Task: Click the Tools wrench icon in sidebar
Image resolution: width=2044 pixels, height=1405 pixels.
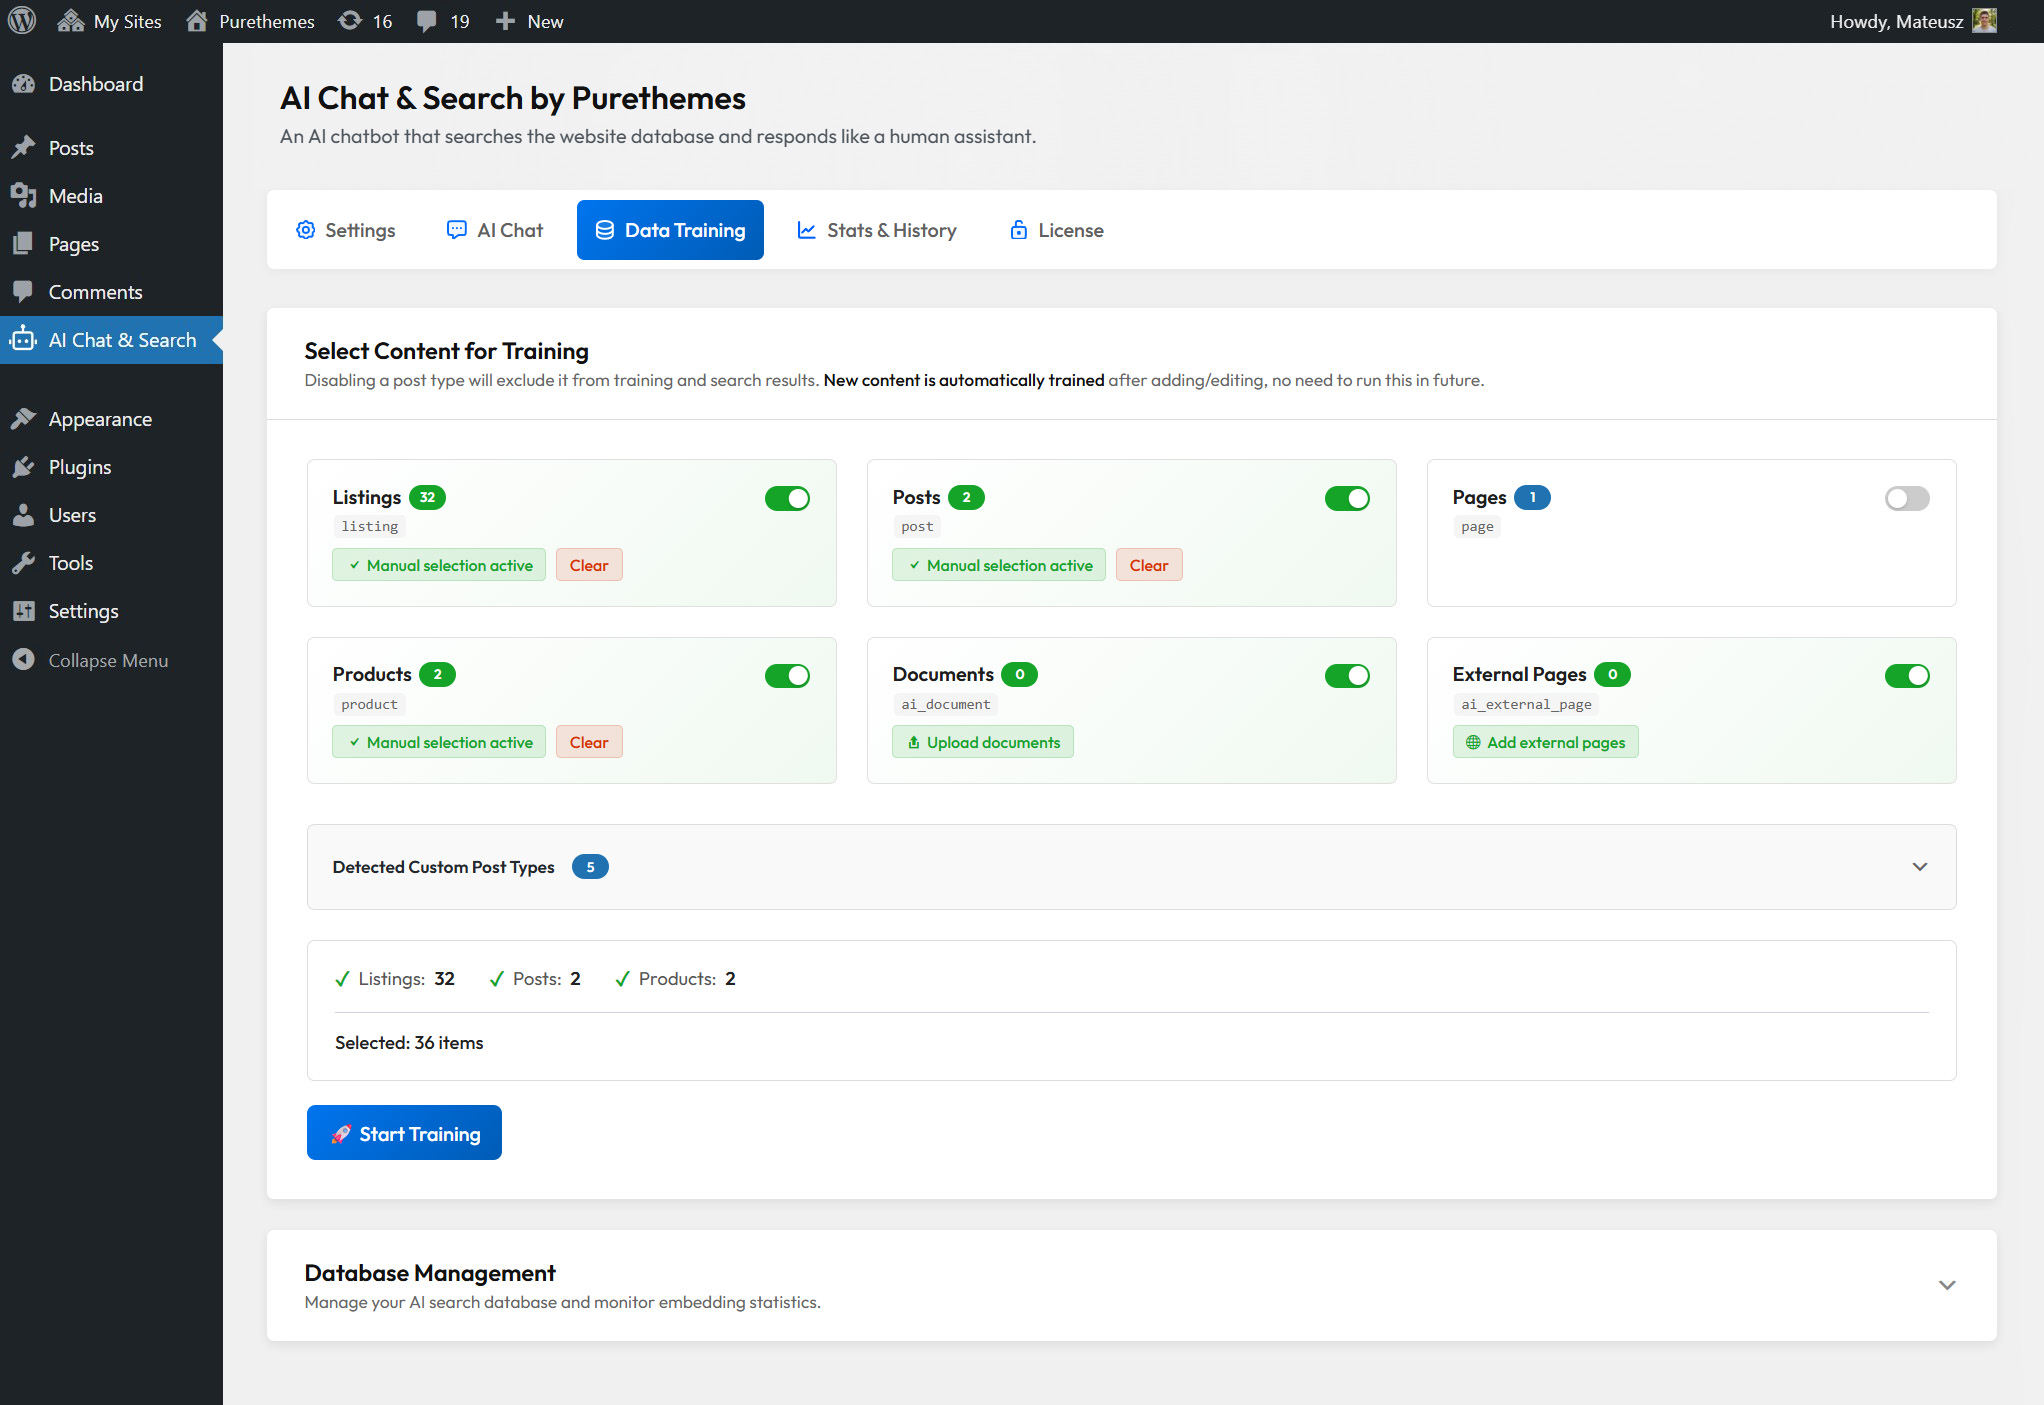Action: coord(24,563)
